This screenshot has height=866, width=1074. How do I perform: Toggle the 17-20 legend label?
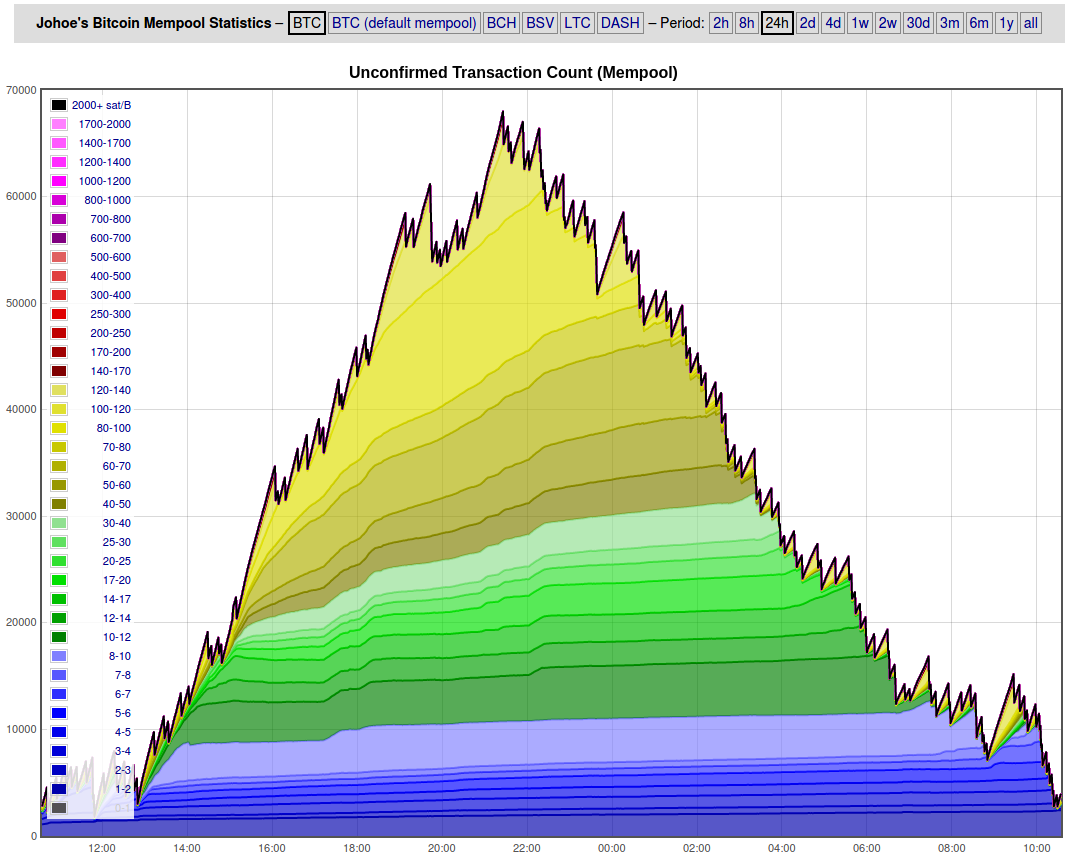[x=116, y=580]
